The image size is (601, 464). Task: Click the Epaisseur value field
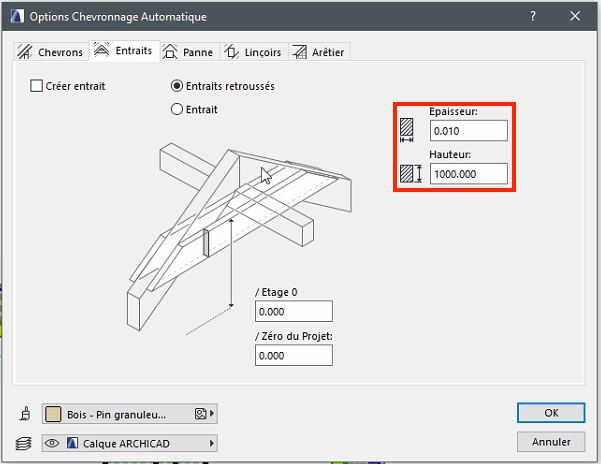tap(468, 131)
